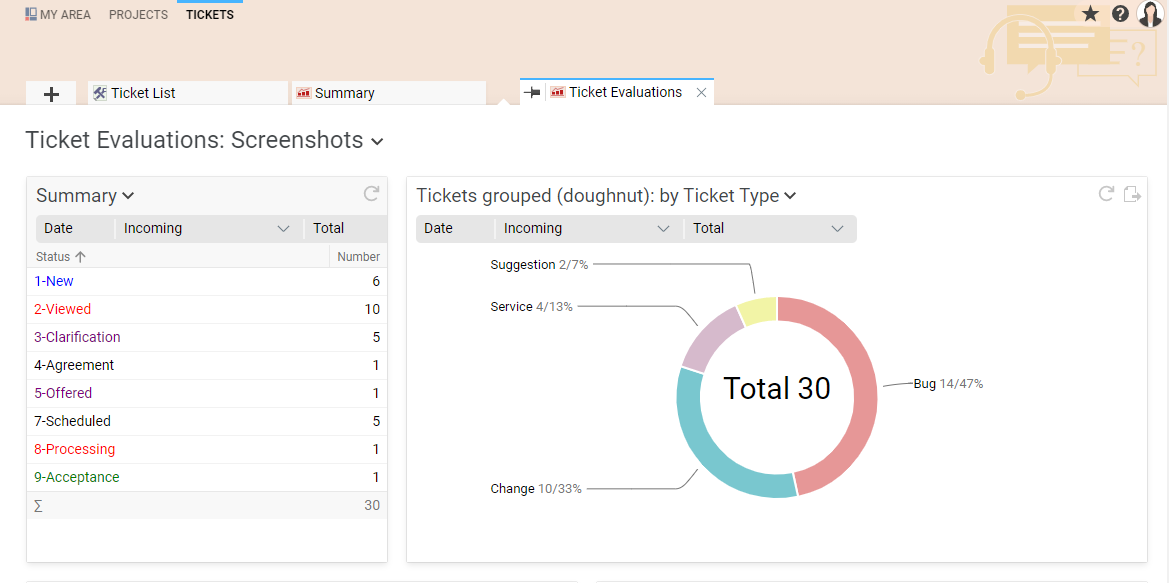Open the PROJECTS menu

(x=138, y=15)
